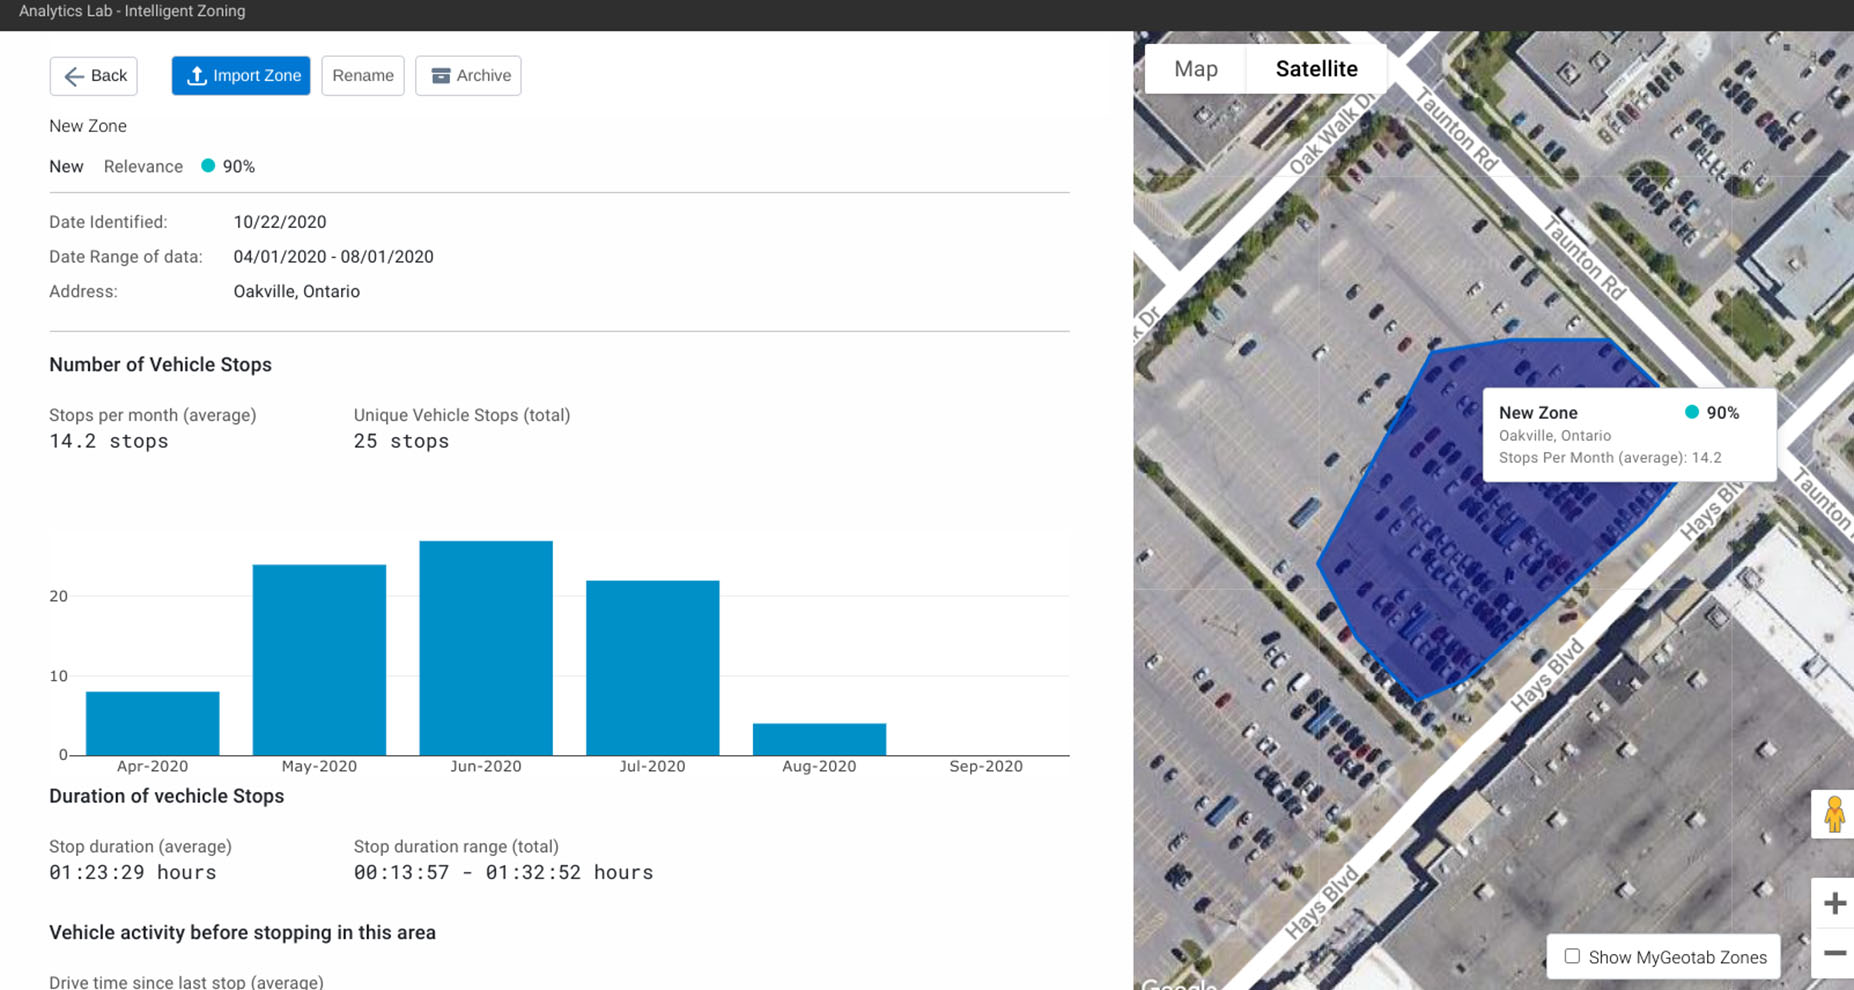Switch to Map view
Viewport: 1854px width, 990px height.
[x=1194, y=69]
